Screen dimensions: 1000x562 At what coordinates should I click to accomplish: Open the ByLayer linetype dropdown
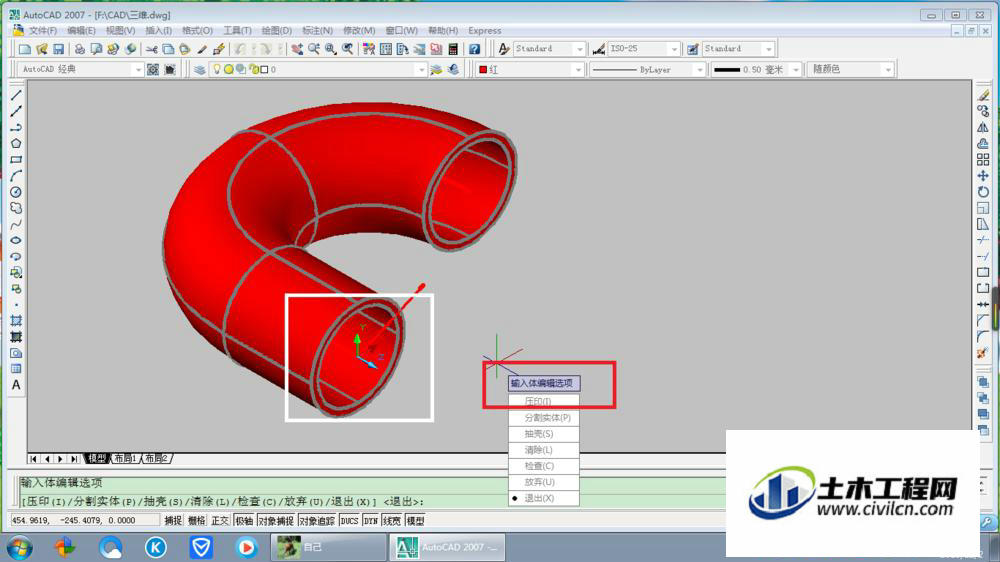pyautogui.click(x=700, y=70)
